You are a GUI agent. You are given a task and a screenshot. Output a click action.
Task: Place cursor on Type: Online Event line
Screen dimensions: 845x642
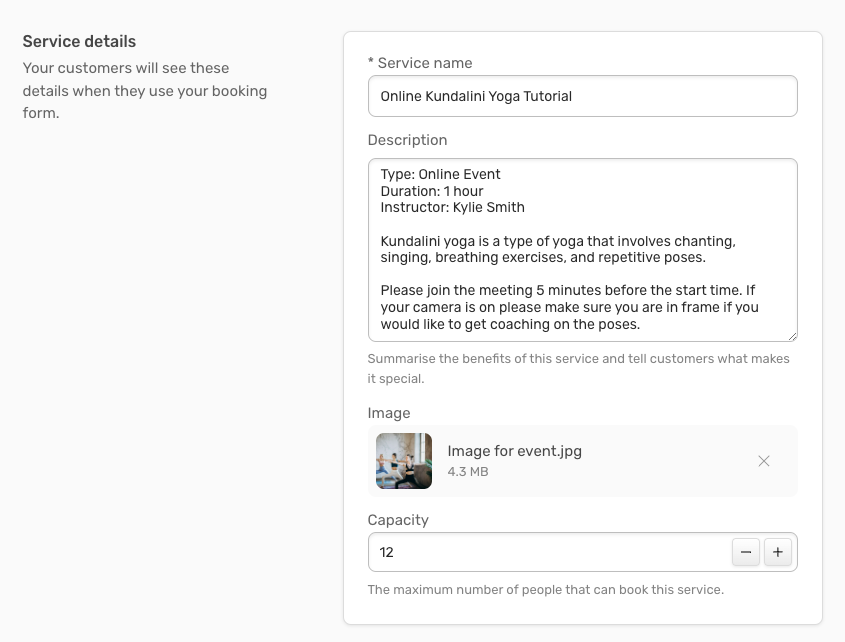[x=440, y=175]
